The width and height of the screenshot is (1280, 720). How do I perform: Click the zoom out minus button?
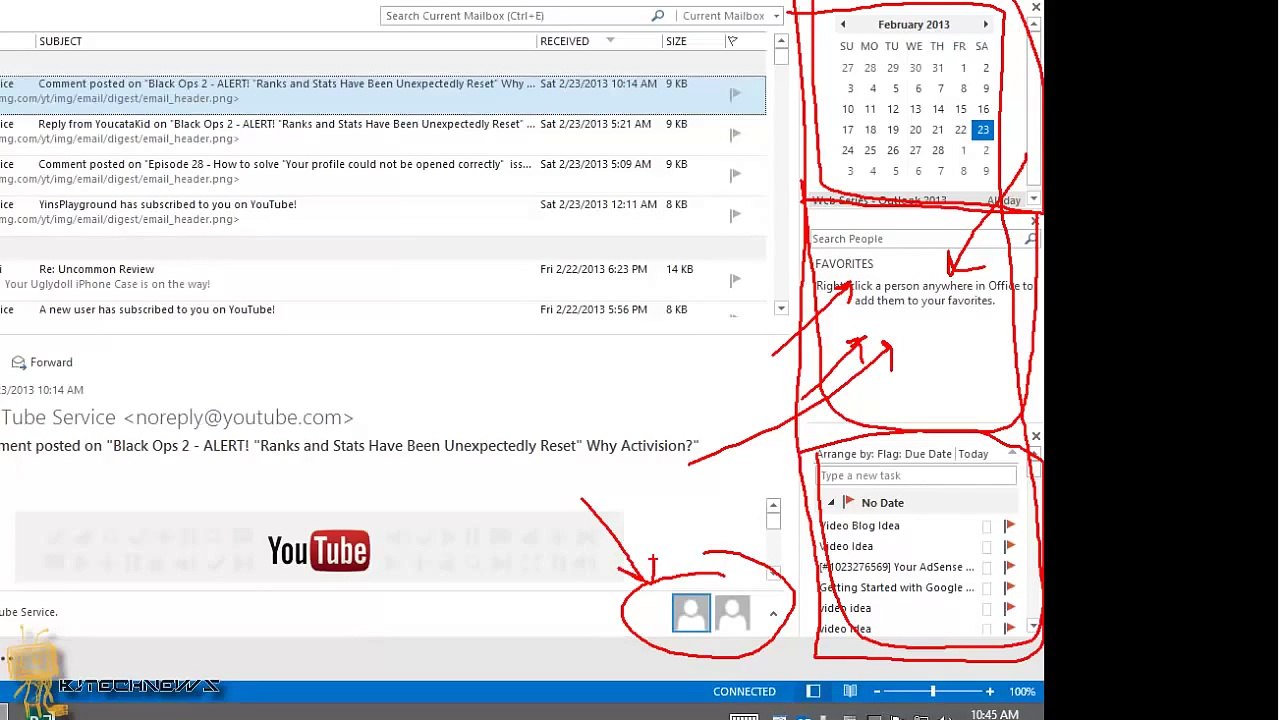pos(876,691)
